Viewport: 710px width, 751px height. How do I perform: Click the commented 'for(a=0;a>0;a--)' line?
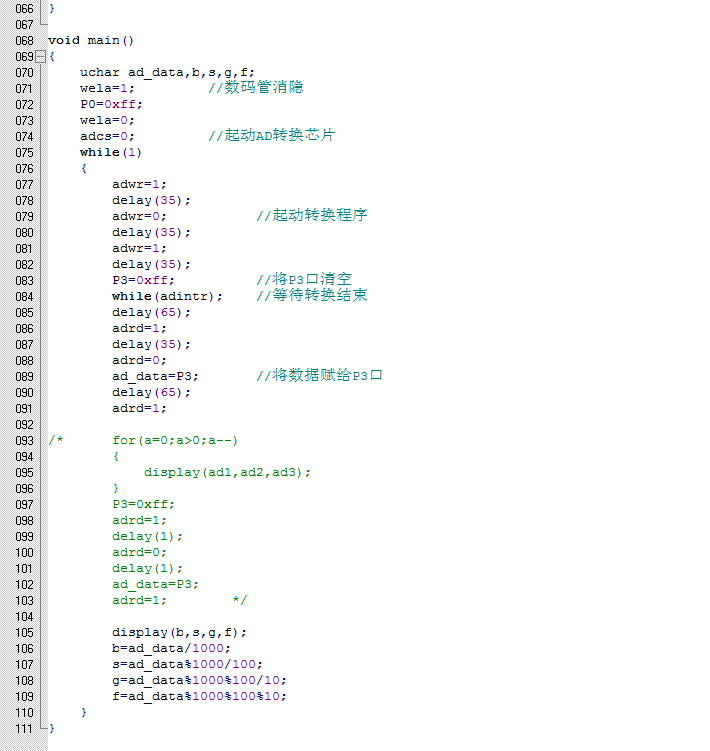pyautogui.click(x=175, y=441)
